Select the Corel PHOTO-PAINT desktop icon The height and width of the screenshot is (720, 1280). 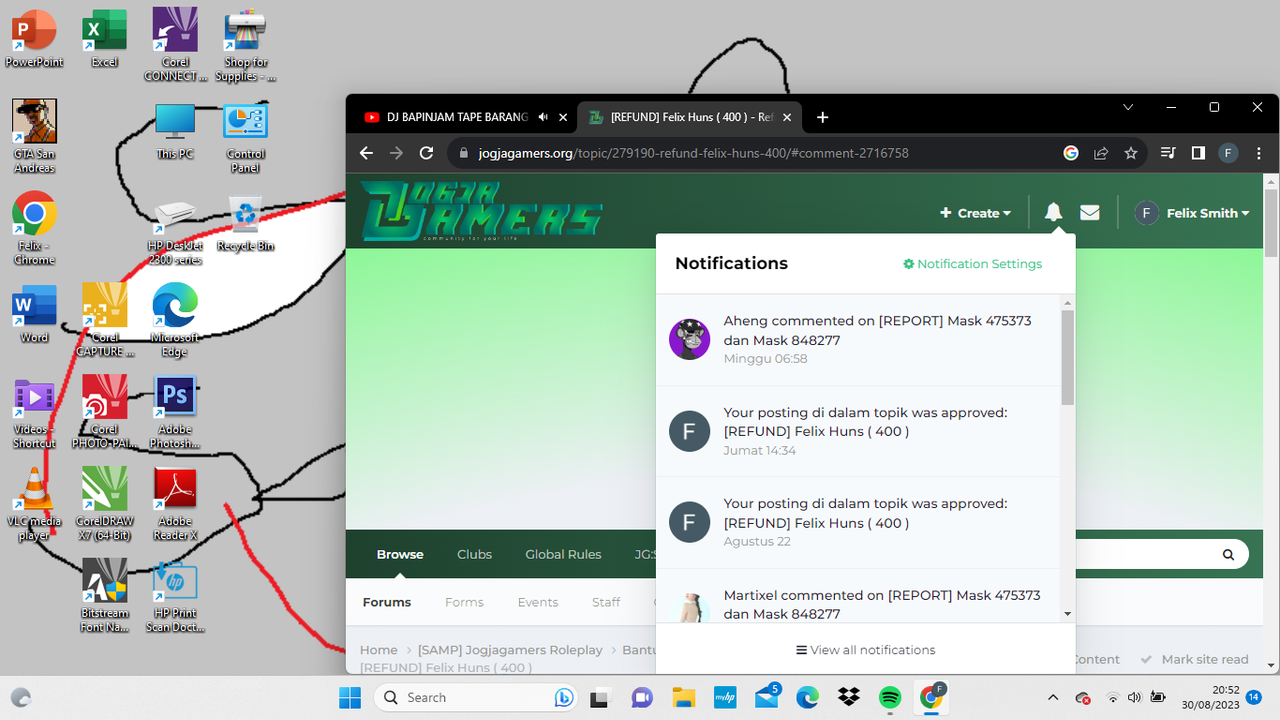pyautogui.click(x=104, y=412)
